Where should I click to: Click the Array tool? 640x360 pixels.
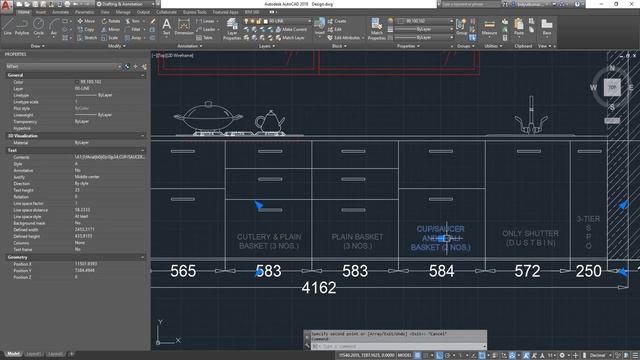(133, 38)
